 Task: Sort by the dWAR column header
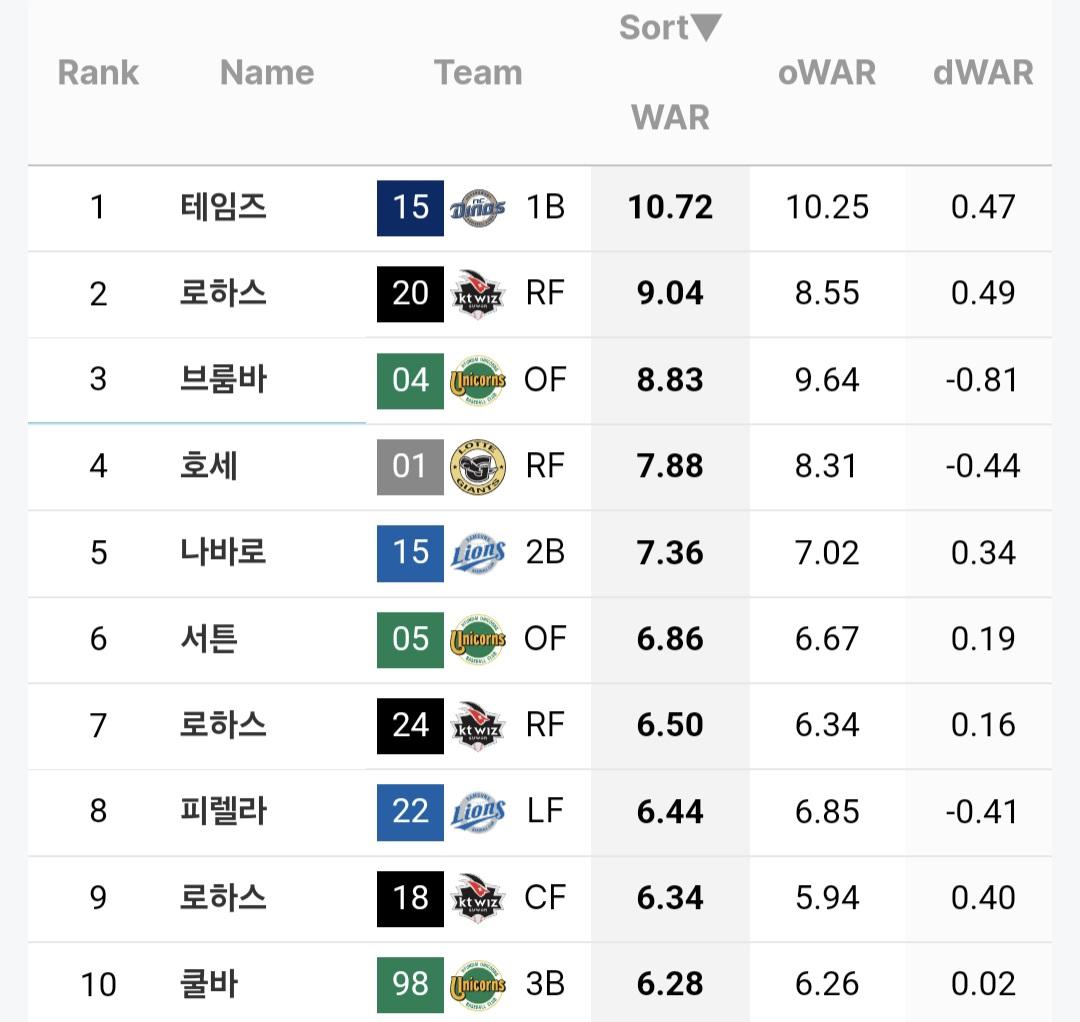click(x=982, y=72)
